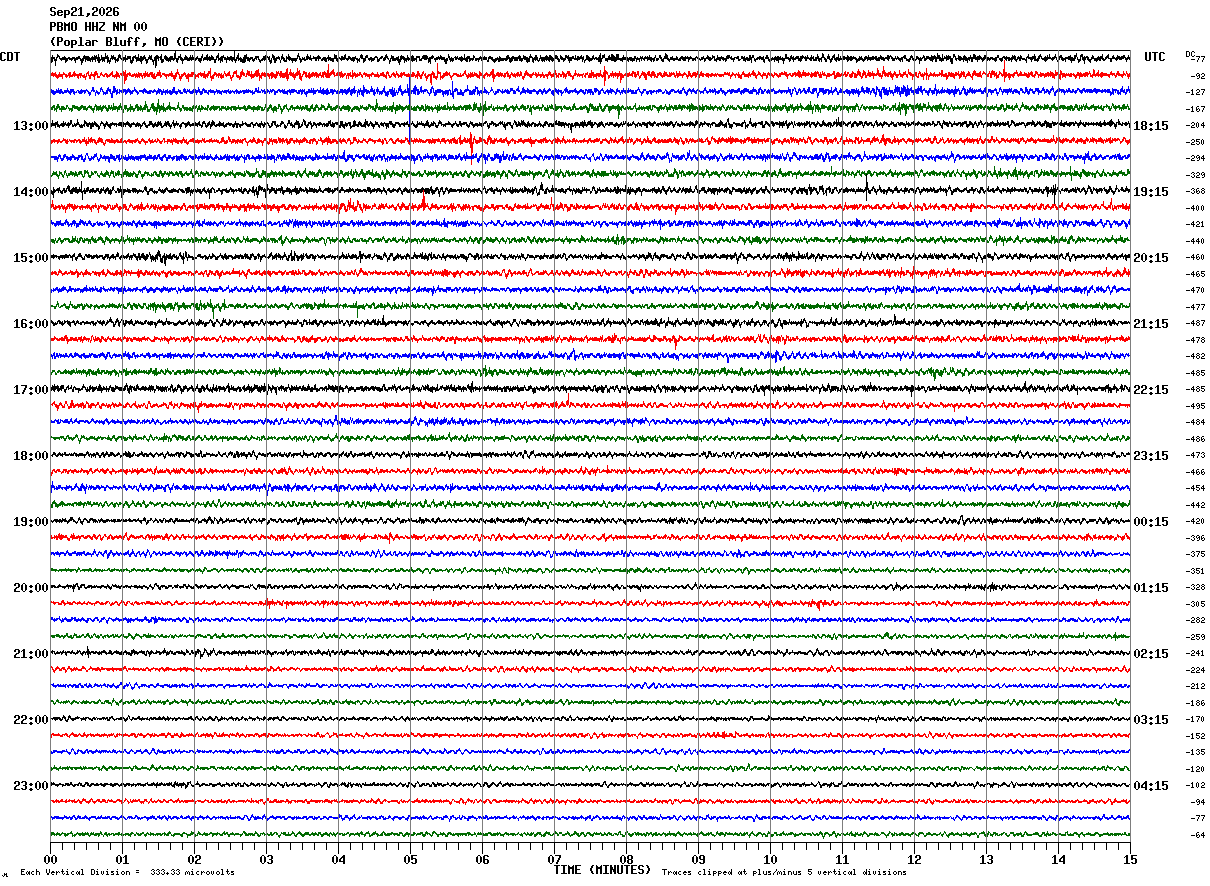Click the 00:15 UTC time label
The height and width of the screenshot is (886, 1210).
(1151, 521)
